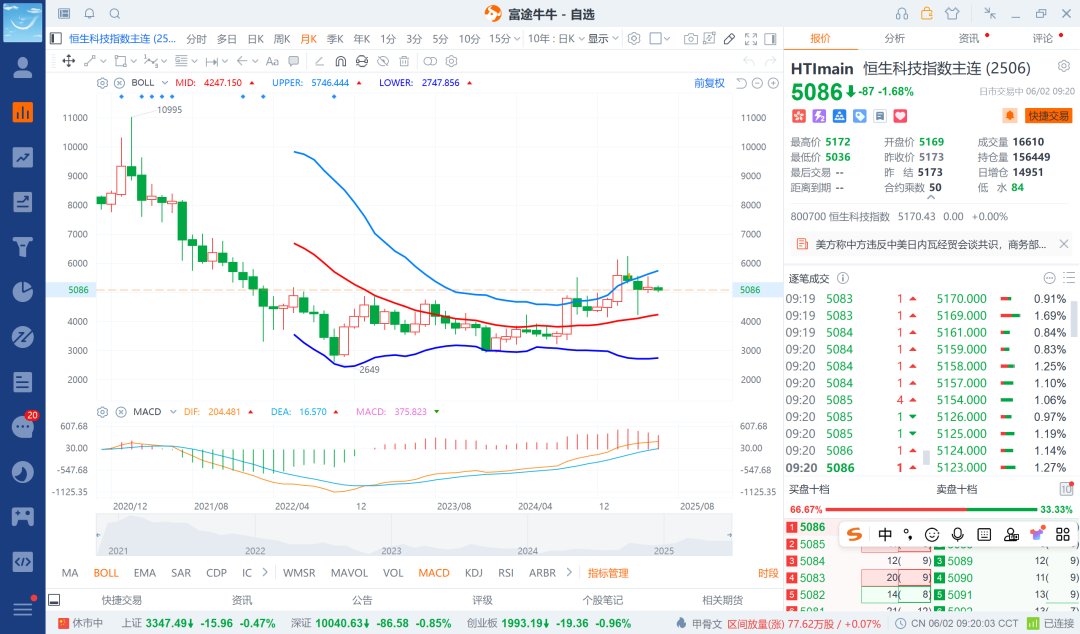Open the game controller icon in sidebar
The width and height of the screenshot is (1080, 634).
click(x=23, y=517)
